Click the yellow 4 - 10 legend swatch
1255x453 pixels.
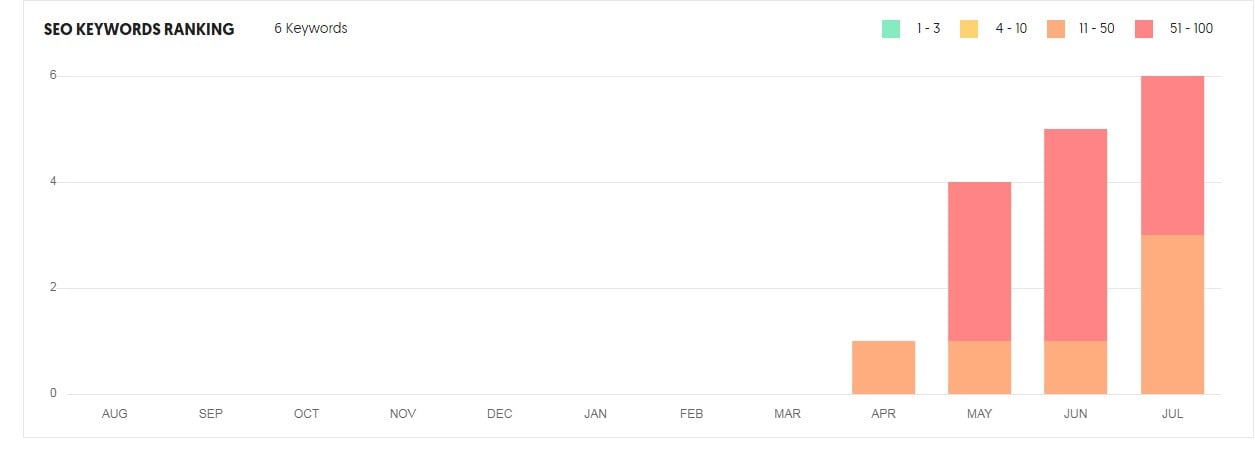point(969,29)
